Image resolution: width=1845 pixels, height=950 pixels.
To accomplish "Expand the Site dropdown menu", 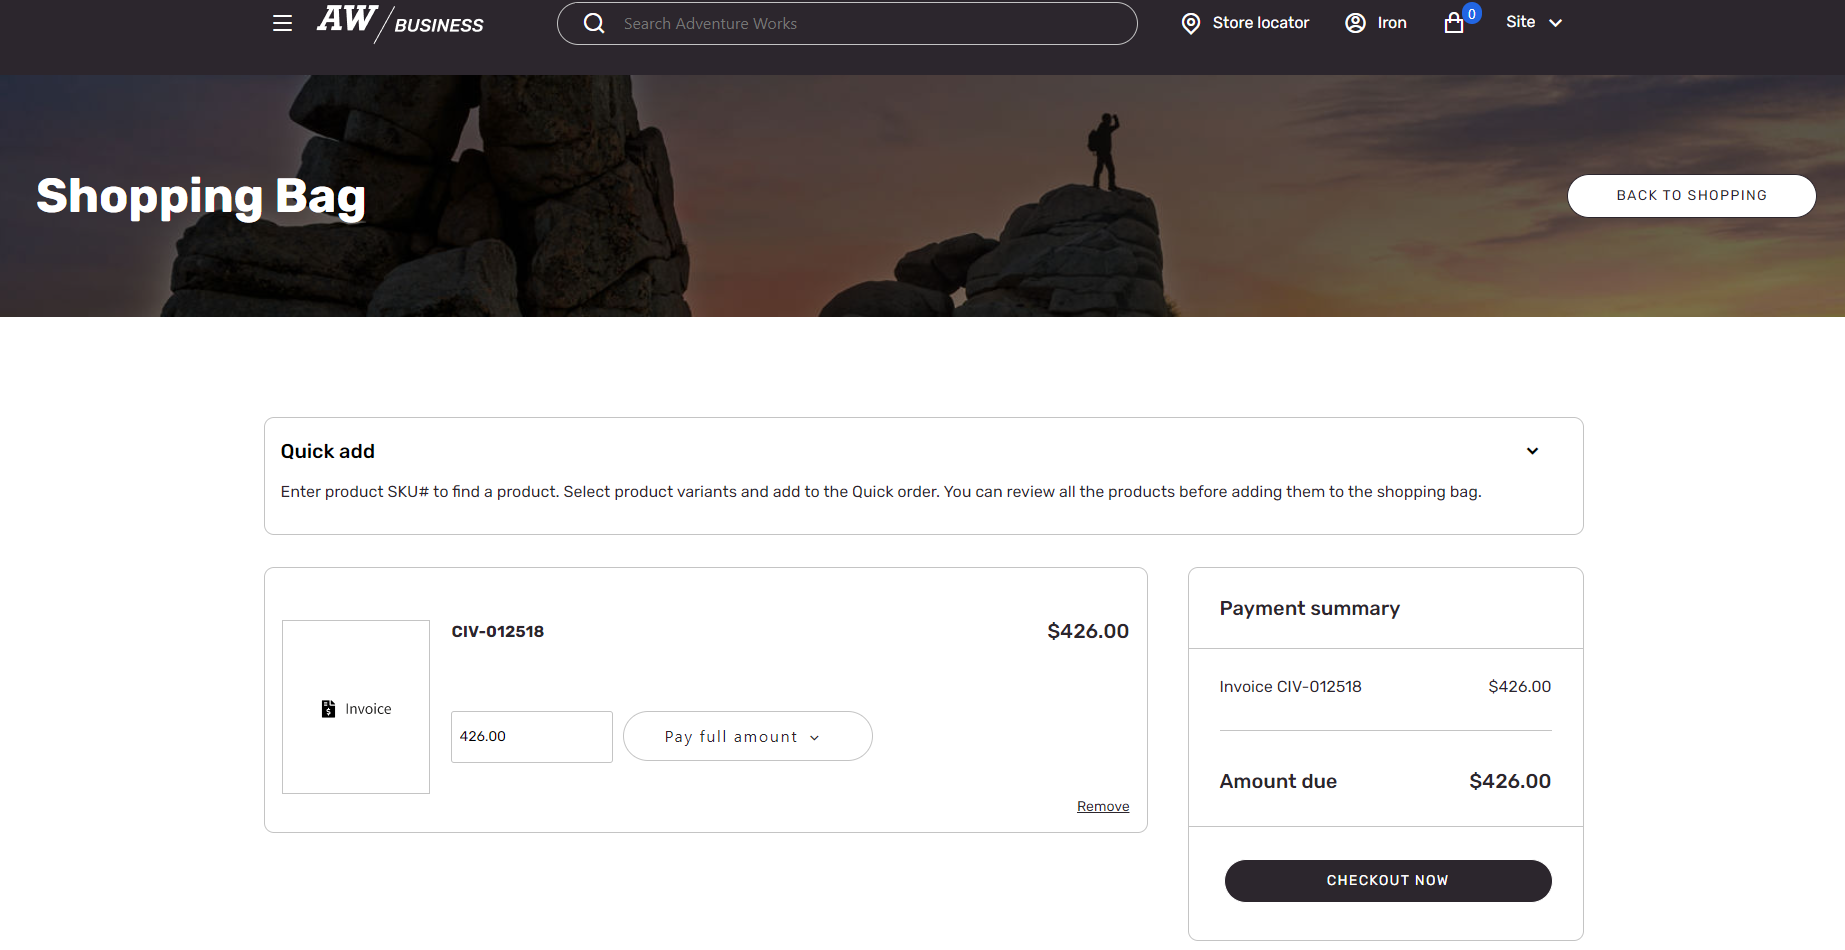I will (1534, 22).
